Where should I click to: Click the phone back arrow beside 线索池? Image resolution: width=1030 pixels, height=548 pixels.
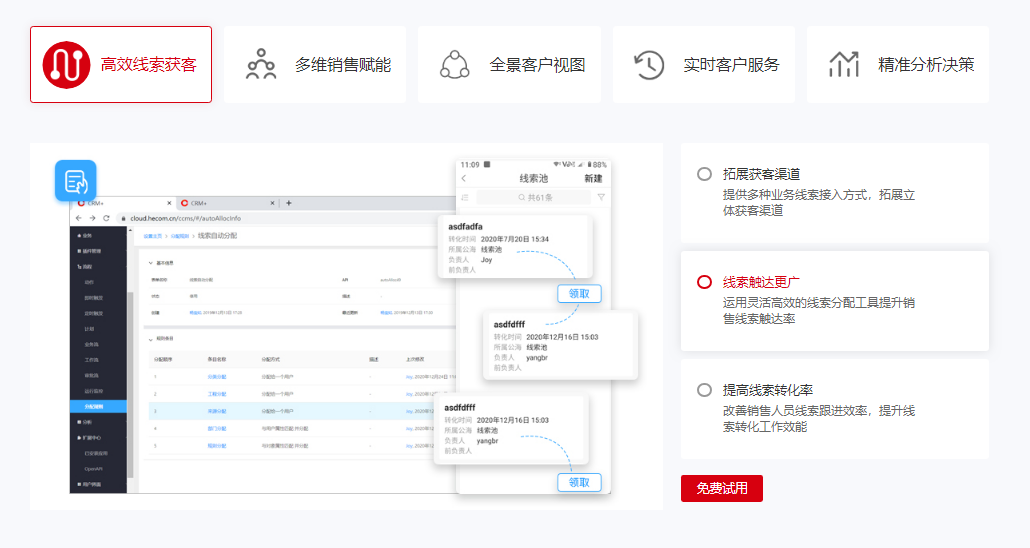coord(464,178)
